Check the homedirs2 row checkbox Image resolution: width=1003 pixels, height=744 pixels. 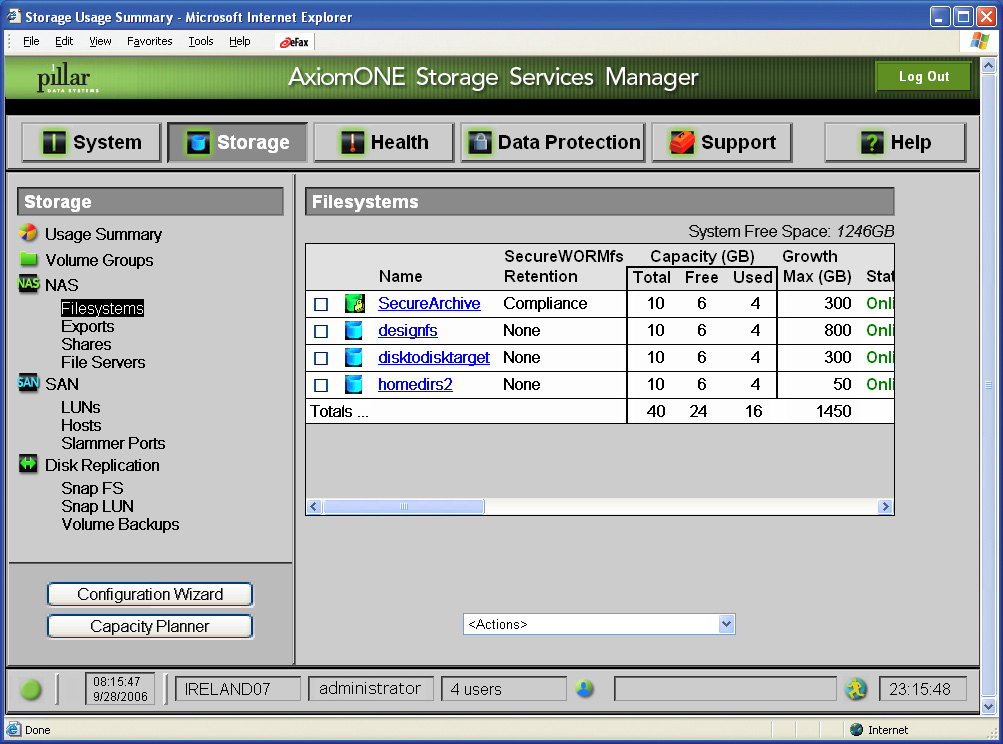(321, 385)
